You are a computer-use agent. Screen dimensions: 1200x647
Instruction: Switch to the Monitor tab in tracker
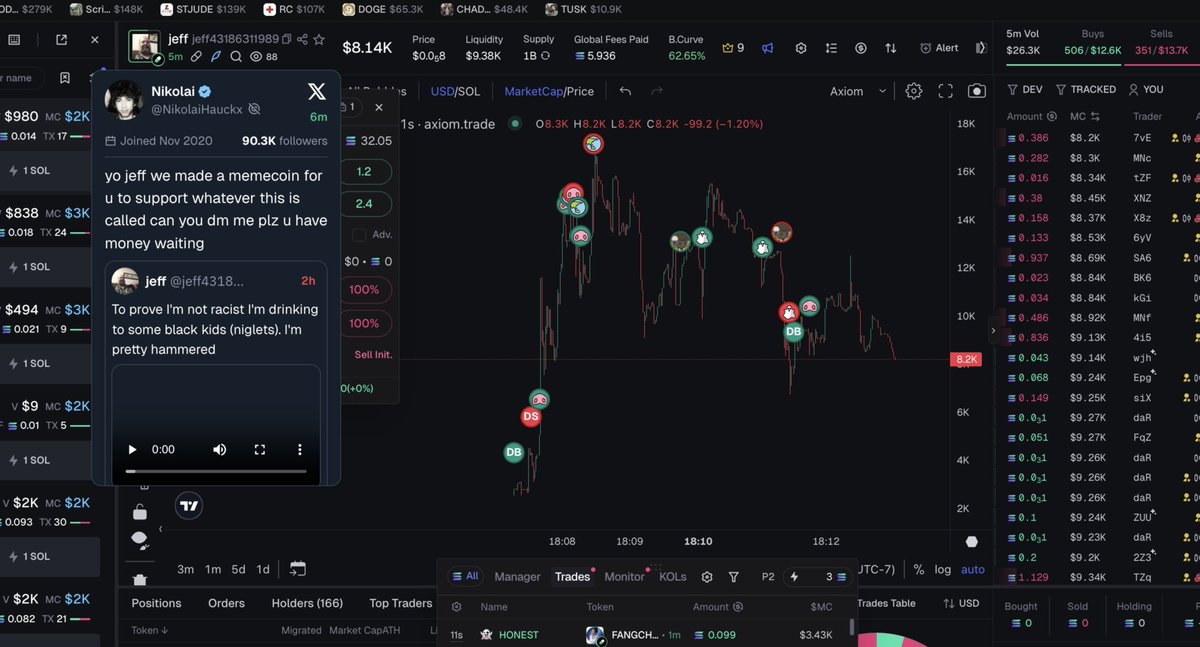tap(624, 577)
